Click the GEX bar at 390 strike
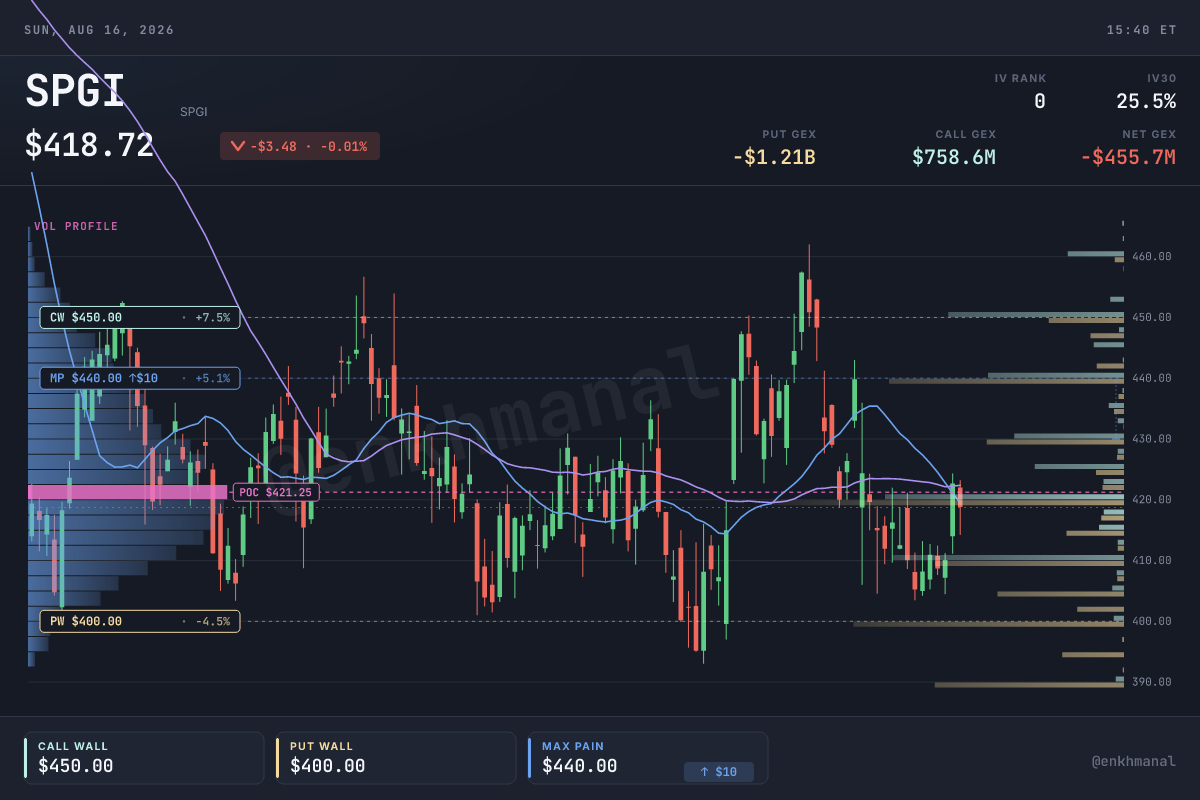 point(1029,684)
